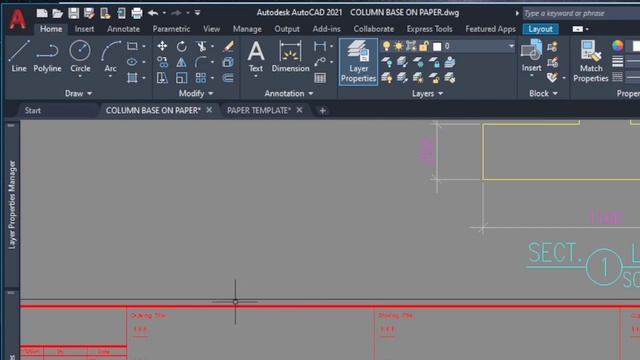Screen dimensions: 640x360
Task: Click the Match Properties icon
Action: 591,61
